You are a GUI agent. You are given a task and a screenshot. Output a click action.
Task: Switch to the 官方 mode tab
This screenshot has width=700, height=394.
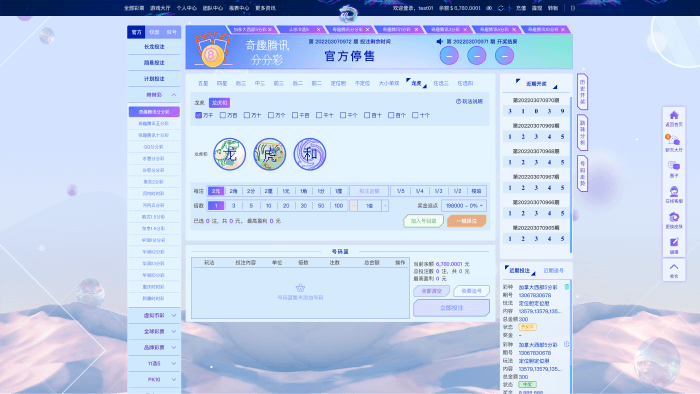[136, 32]
